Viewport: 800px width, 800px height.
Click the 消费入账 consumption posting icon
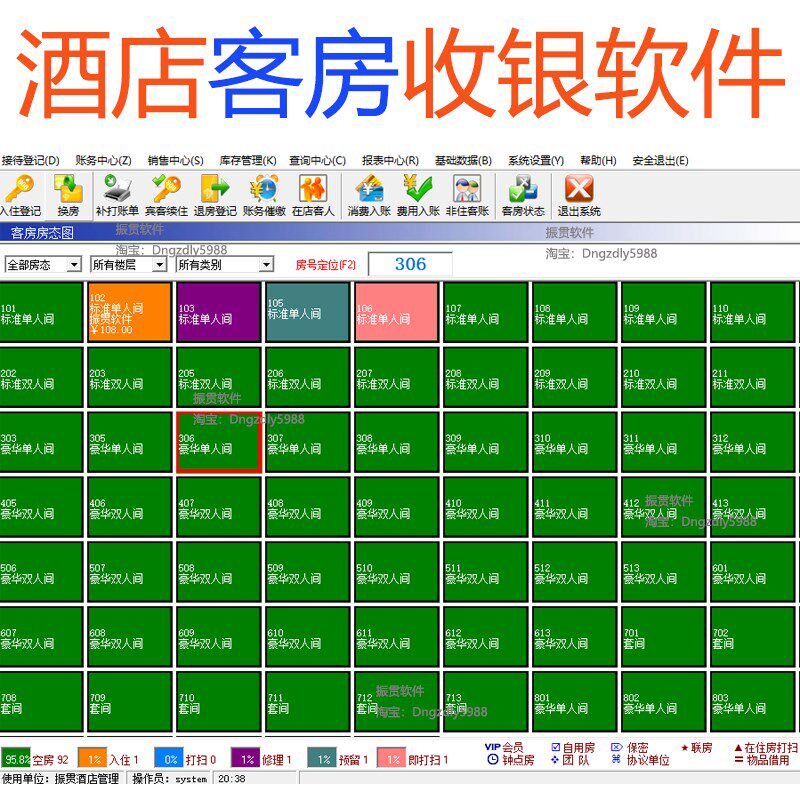(369, 193)
